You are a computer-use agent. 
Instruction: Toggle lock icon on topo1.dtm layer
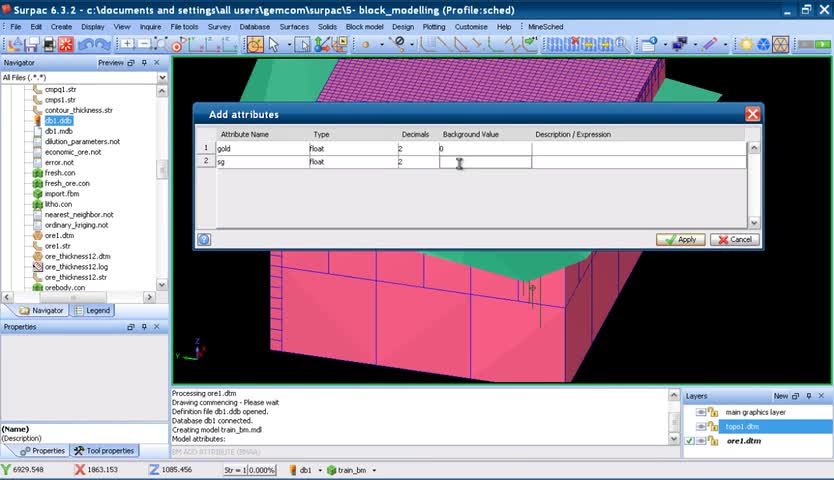pos(713,427)
